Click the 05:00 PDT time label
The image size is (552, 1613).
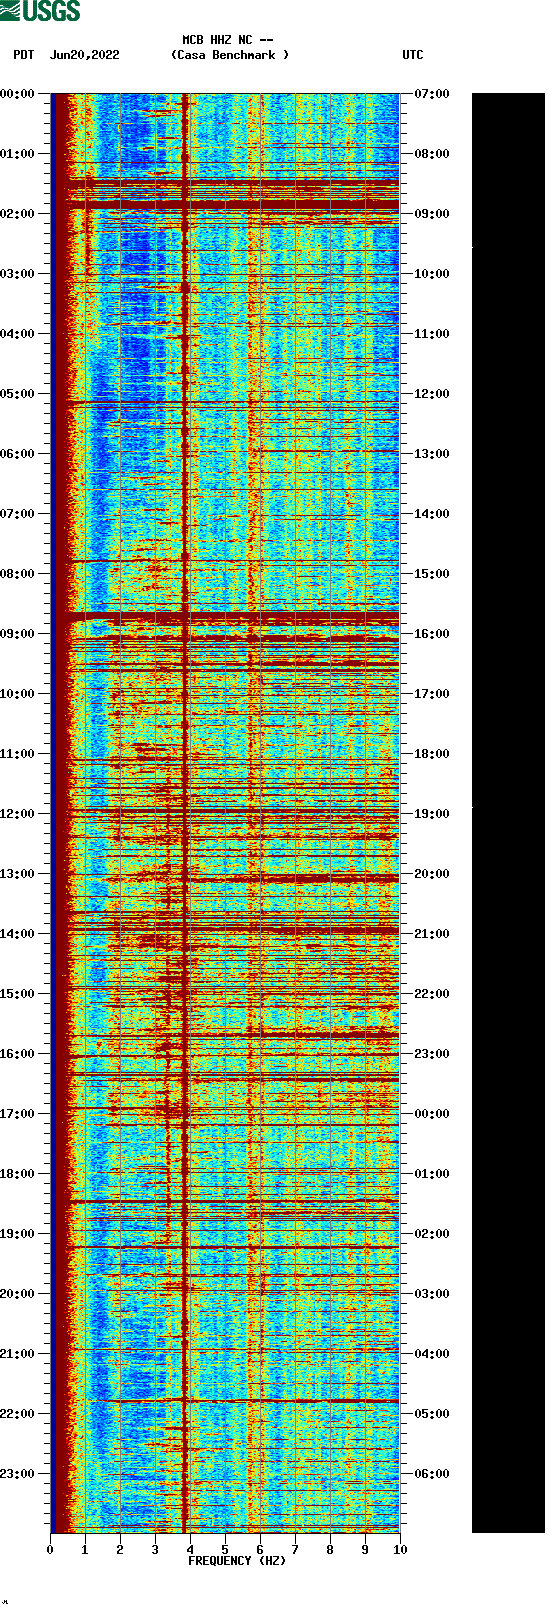click(x=17, y=394)
